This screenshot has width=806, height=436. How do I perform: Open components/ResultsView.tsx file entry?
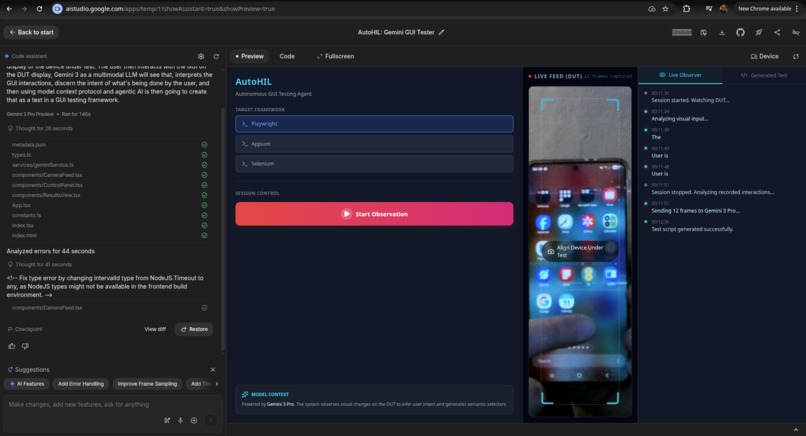point(46,195)
